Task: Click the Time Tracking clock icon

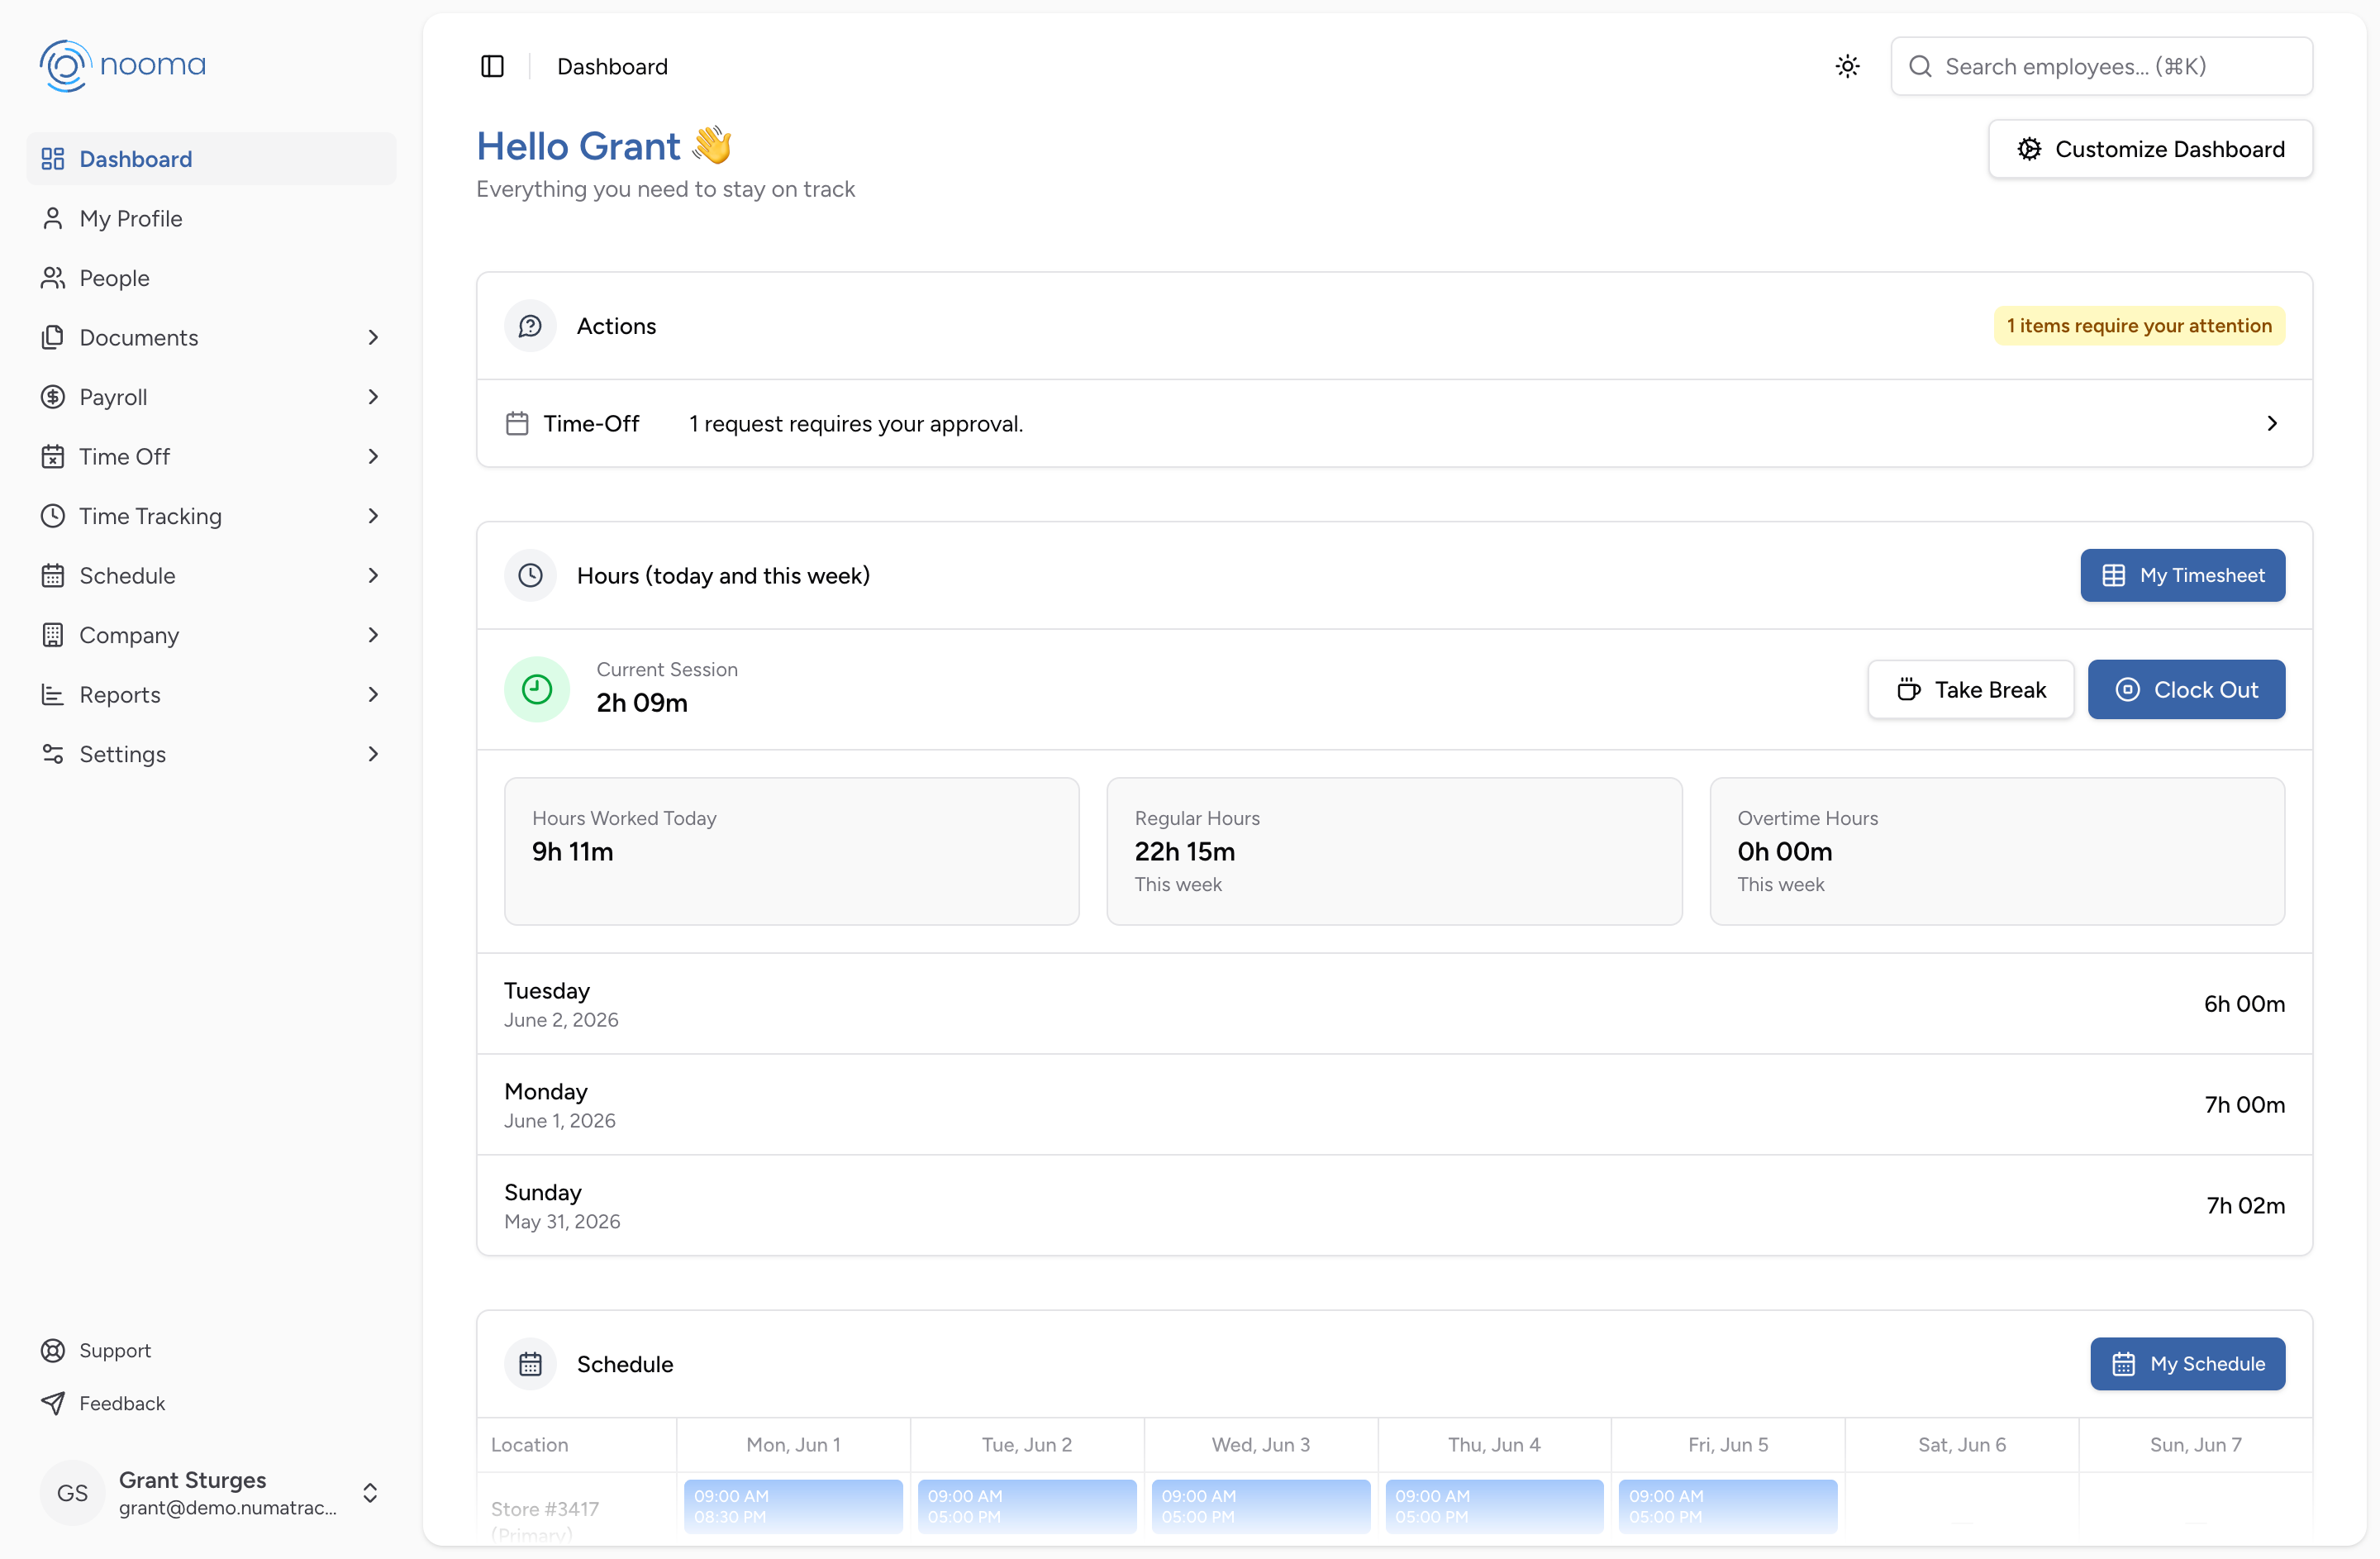Action: [x=53, y=516]
